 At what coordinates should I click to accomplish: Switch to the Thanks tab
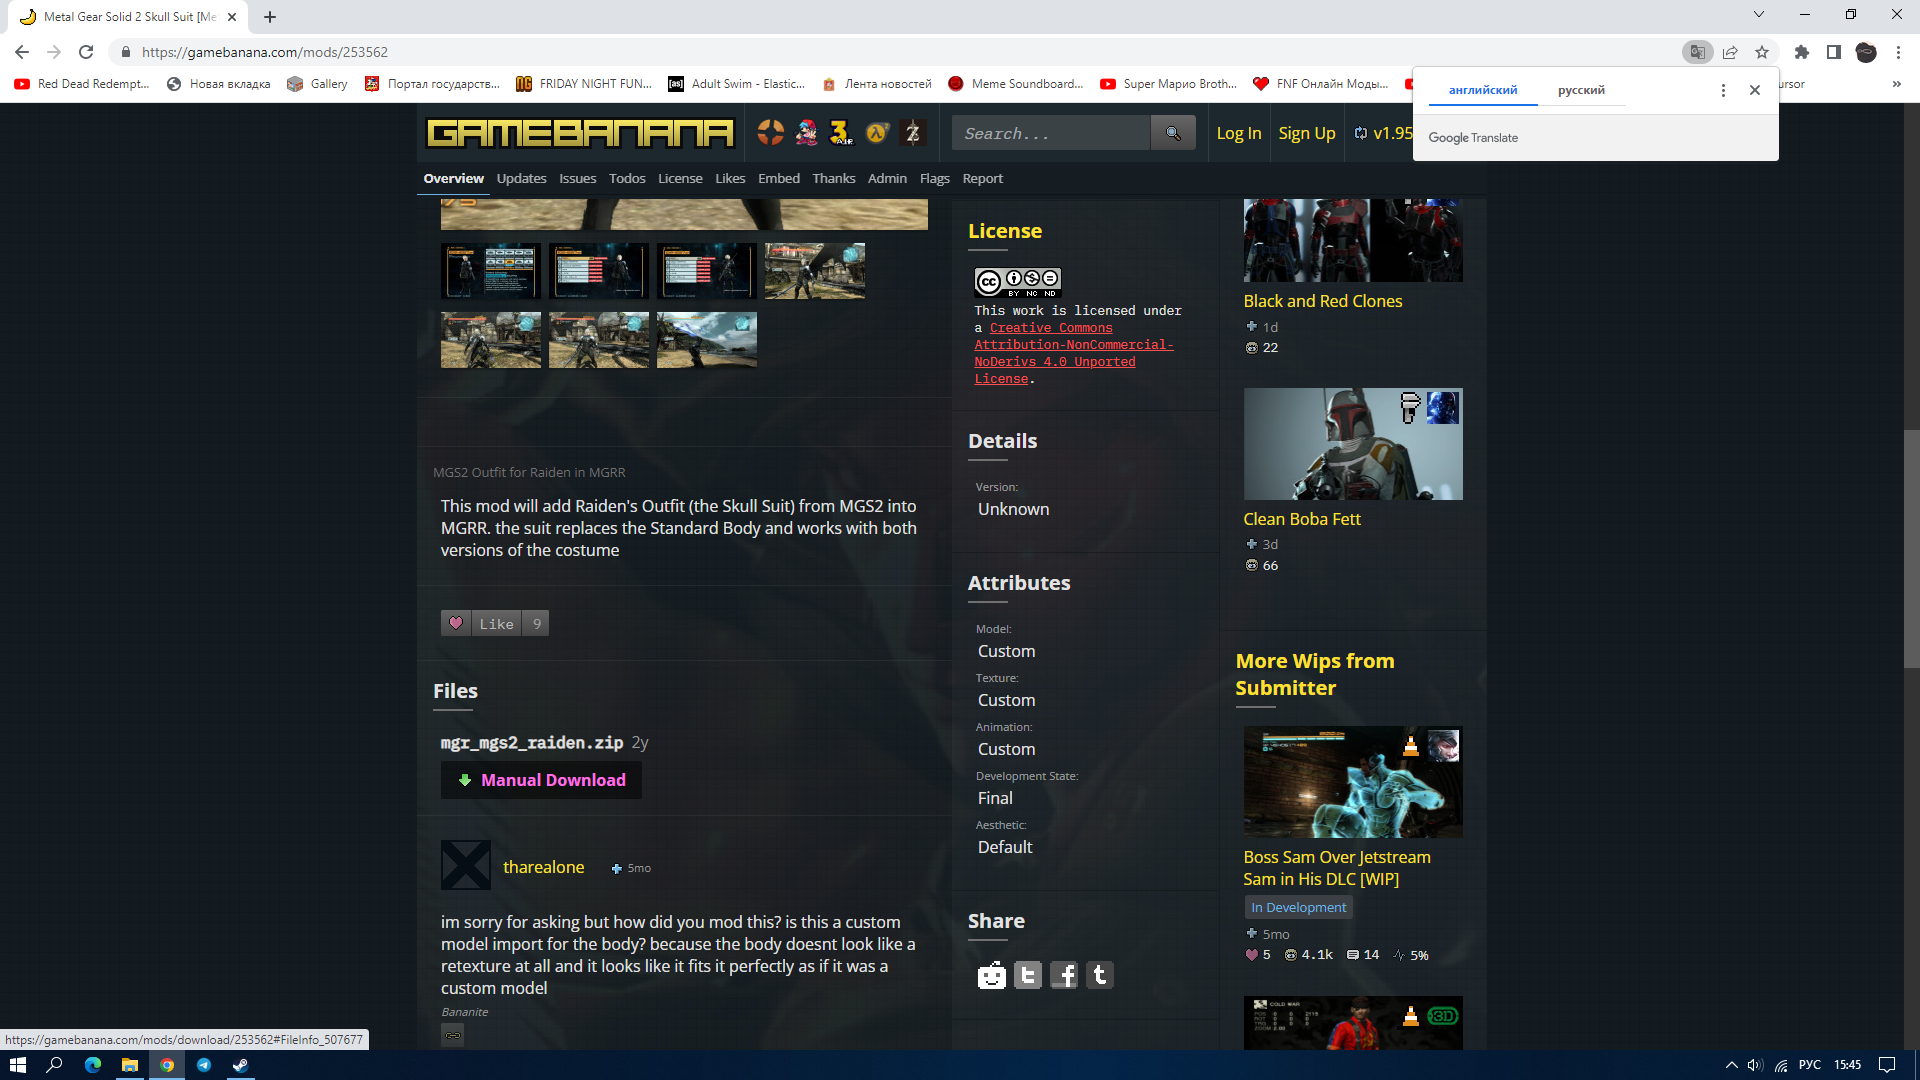[x=834, y=178]
